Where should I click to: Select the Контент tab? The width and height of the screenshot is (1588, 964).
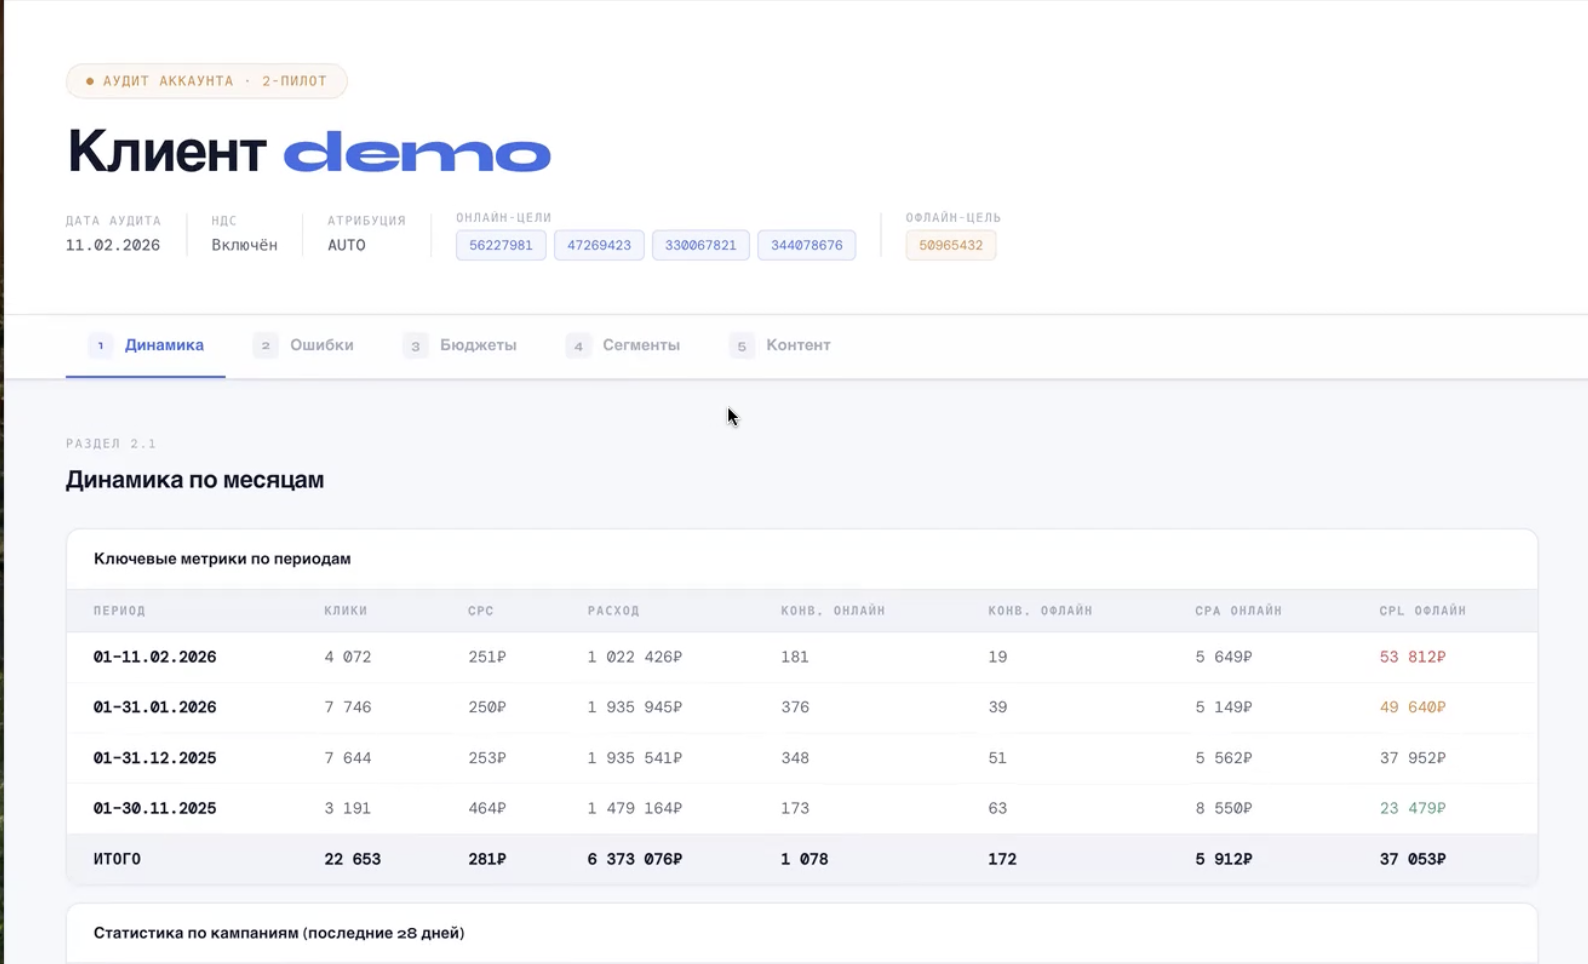781,345
